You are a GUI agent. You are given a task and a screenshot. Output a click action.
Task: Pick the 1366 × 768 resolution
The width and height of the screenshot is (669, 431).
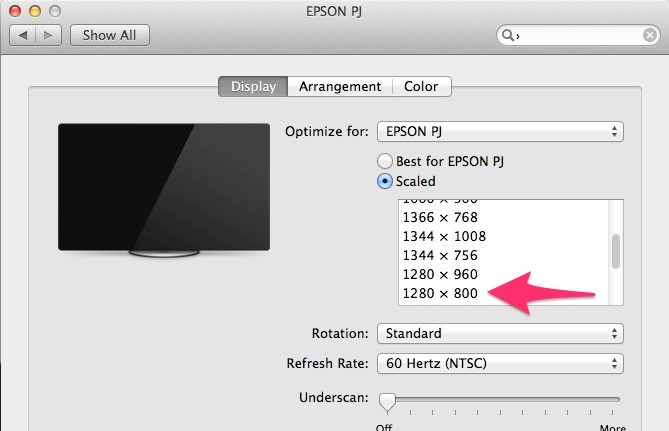pos(440,217)
